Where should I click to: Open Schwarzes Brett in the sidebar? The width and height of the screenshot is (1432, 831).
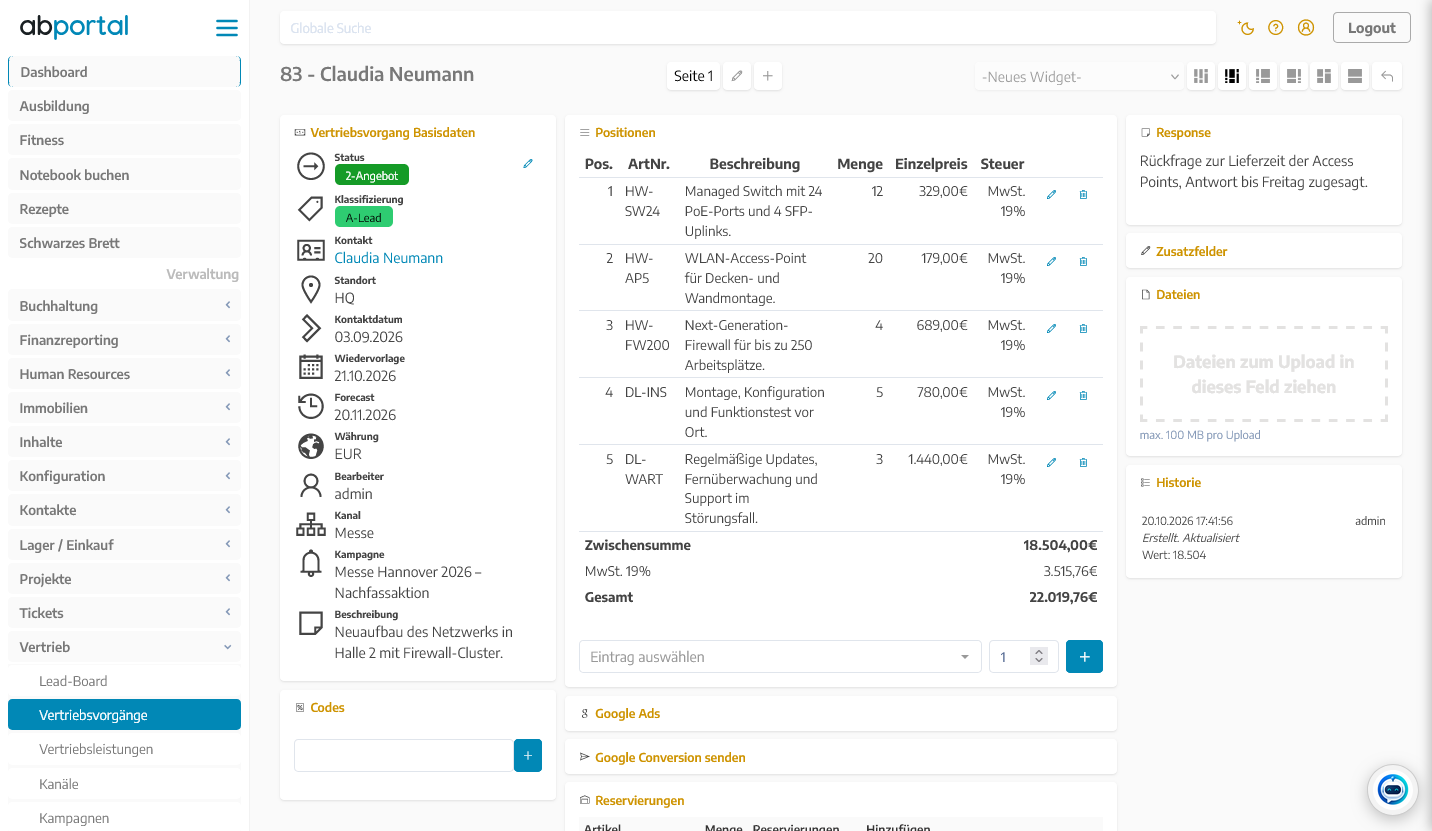click(125, 243)
